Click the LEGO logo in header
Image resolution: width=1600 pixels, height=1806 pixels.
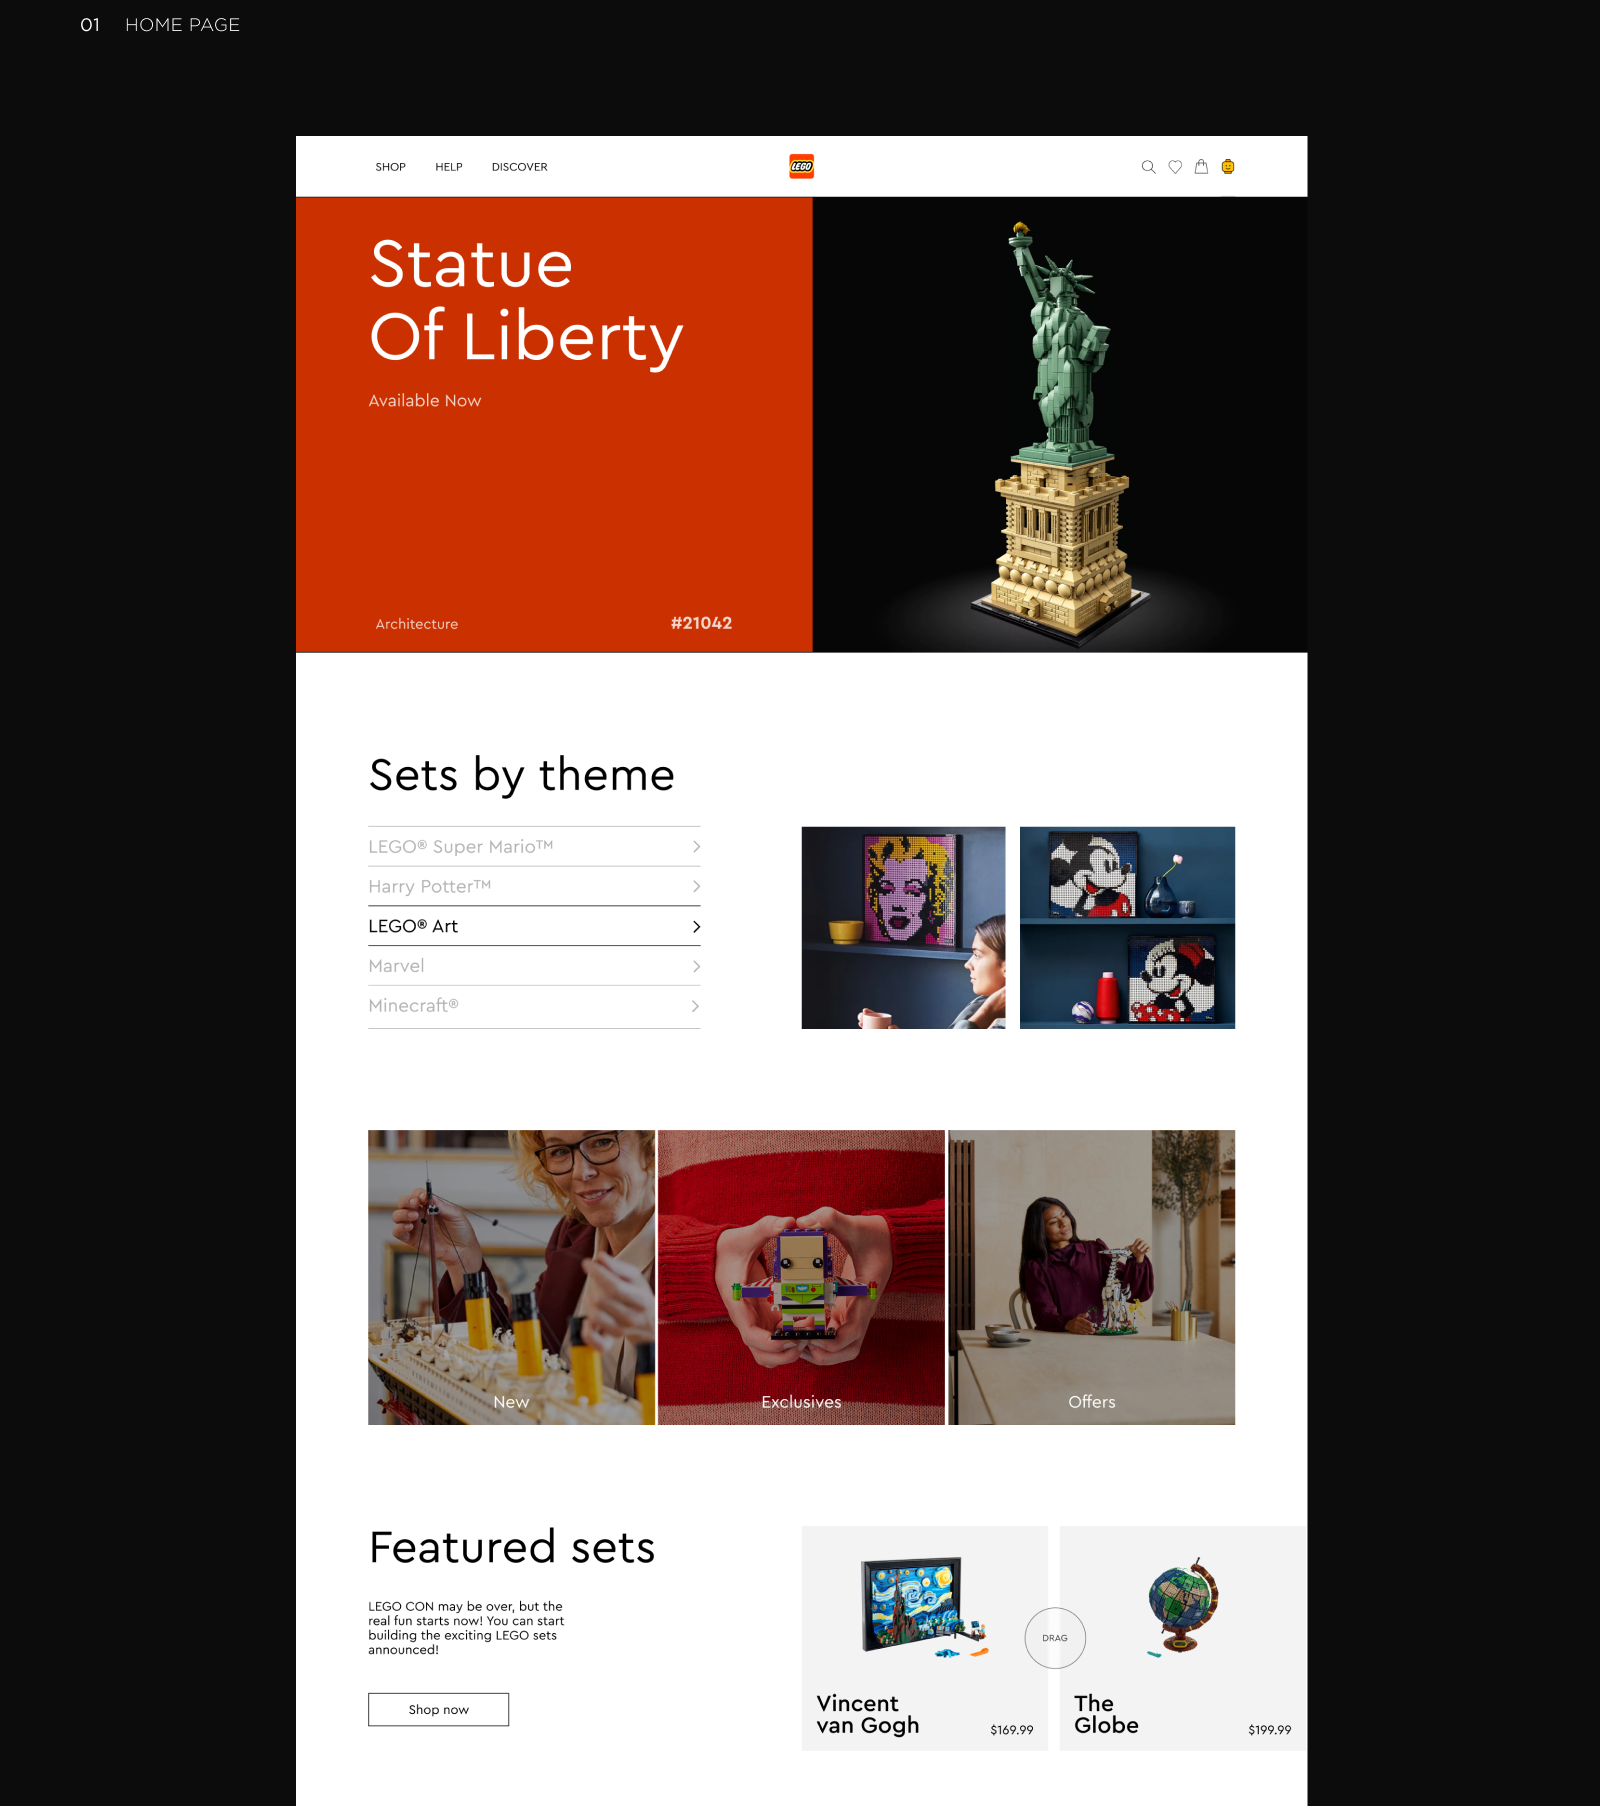point(801,167)
